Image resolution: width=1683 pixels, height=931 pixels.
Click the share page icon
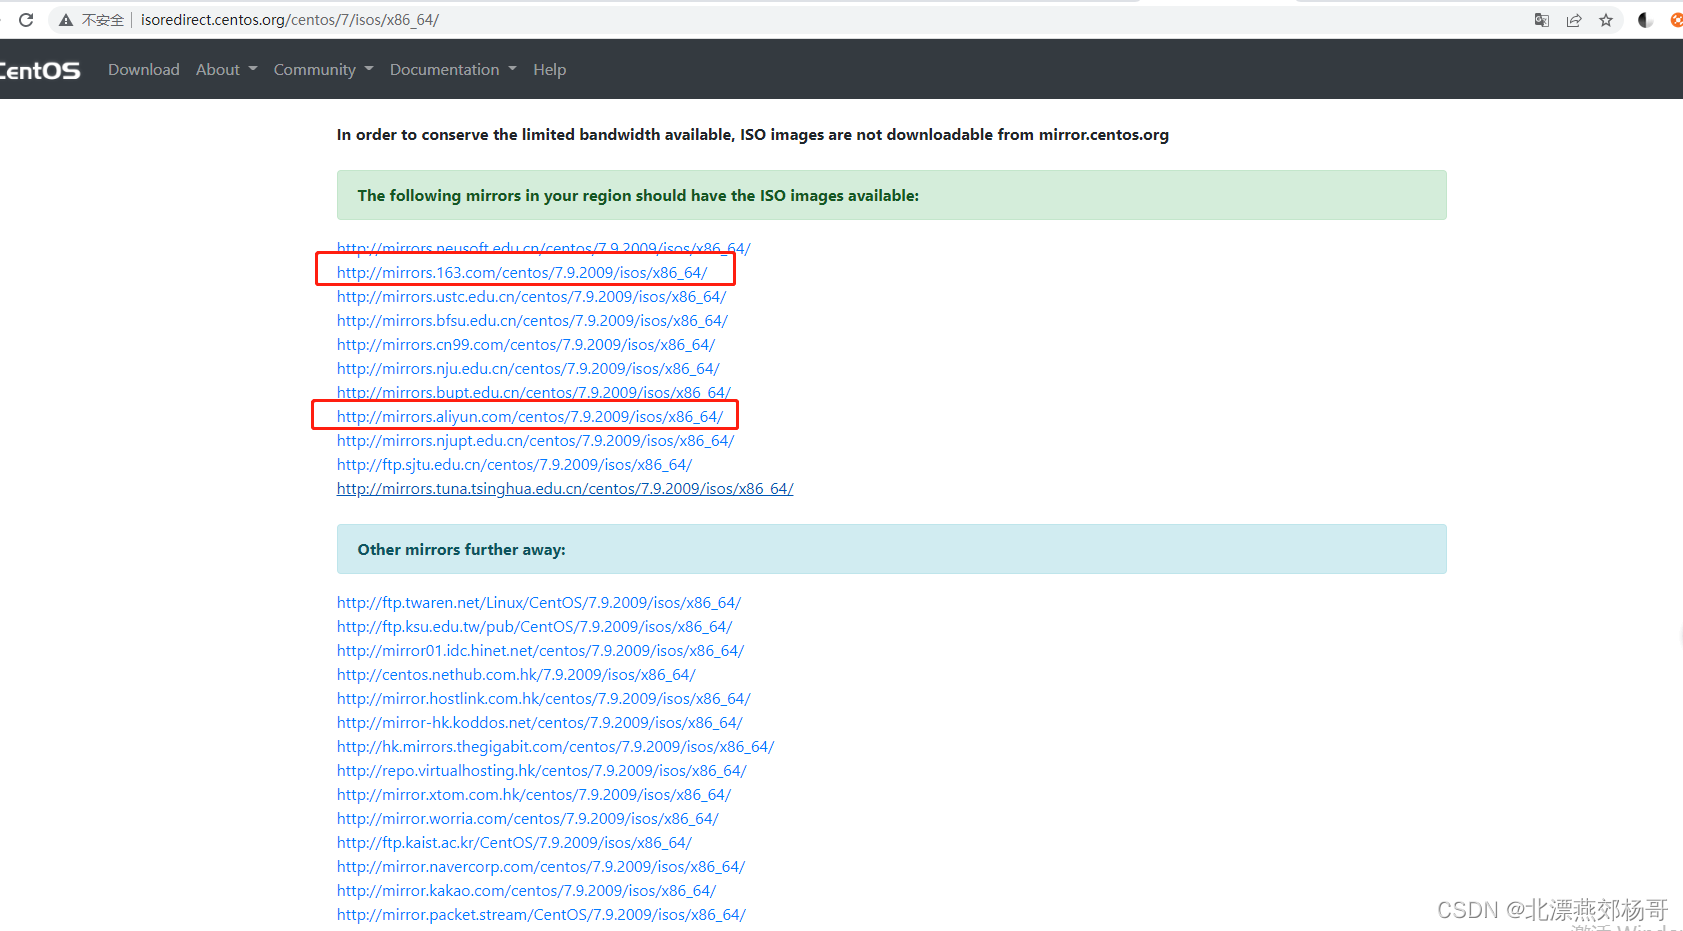point(1574,20)
